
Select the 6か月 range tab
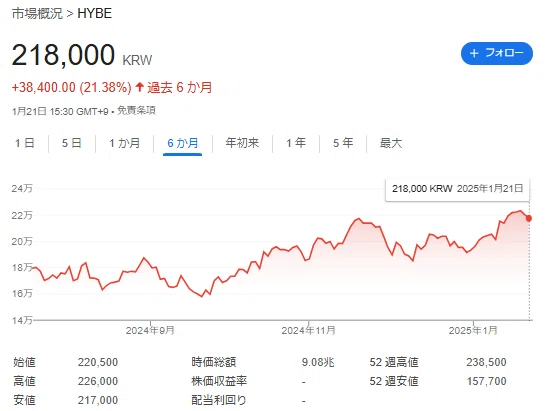[x=182, y=143]
